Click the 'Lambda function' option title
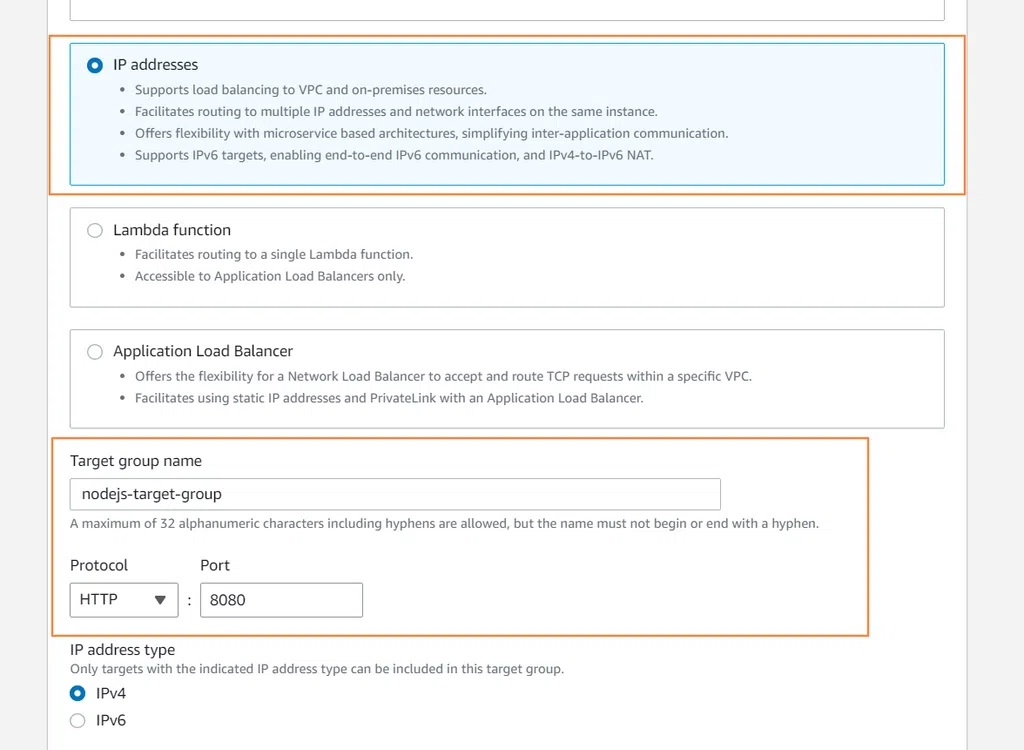The width and height of the screenshot is (1024, 750). 172,230
